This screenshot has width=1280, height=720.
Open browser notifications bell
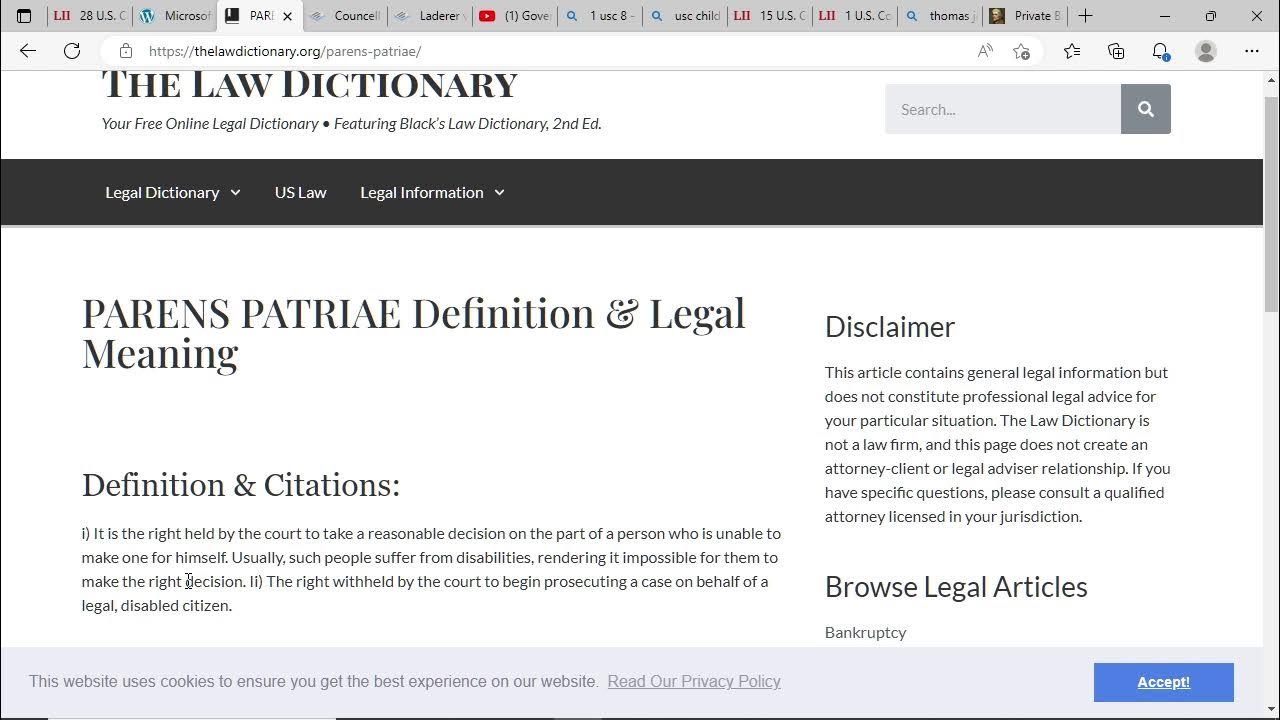[1160, 51]
